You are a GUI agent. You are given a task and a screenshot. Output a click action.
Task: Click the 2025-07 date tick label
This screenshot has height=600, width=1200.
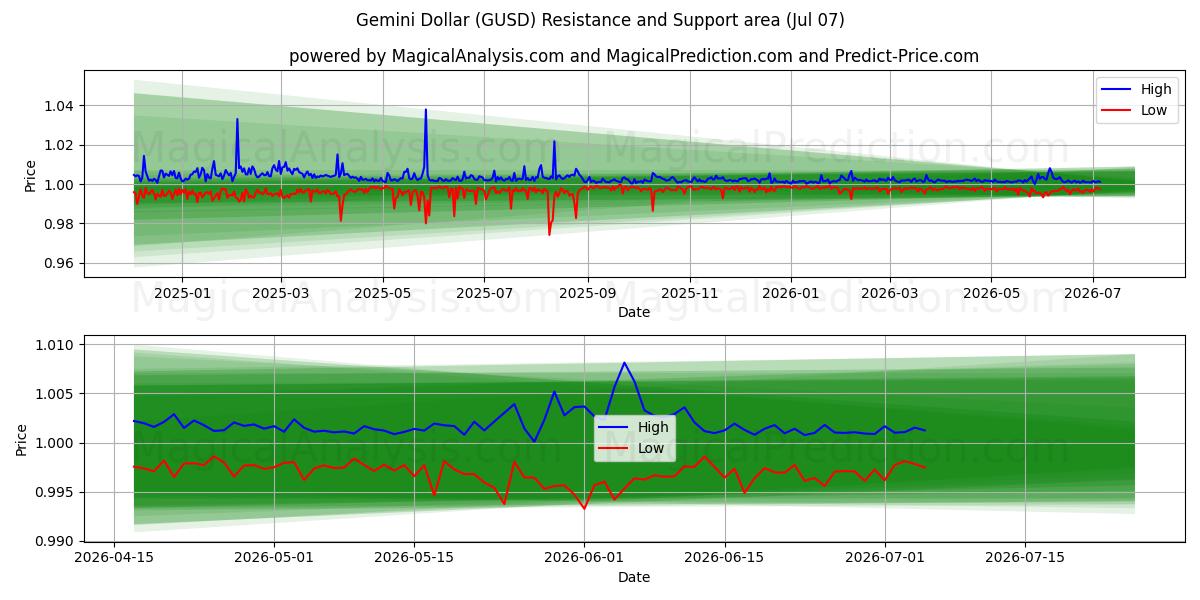(484, 294)
